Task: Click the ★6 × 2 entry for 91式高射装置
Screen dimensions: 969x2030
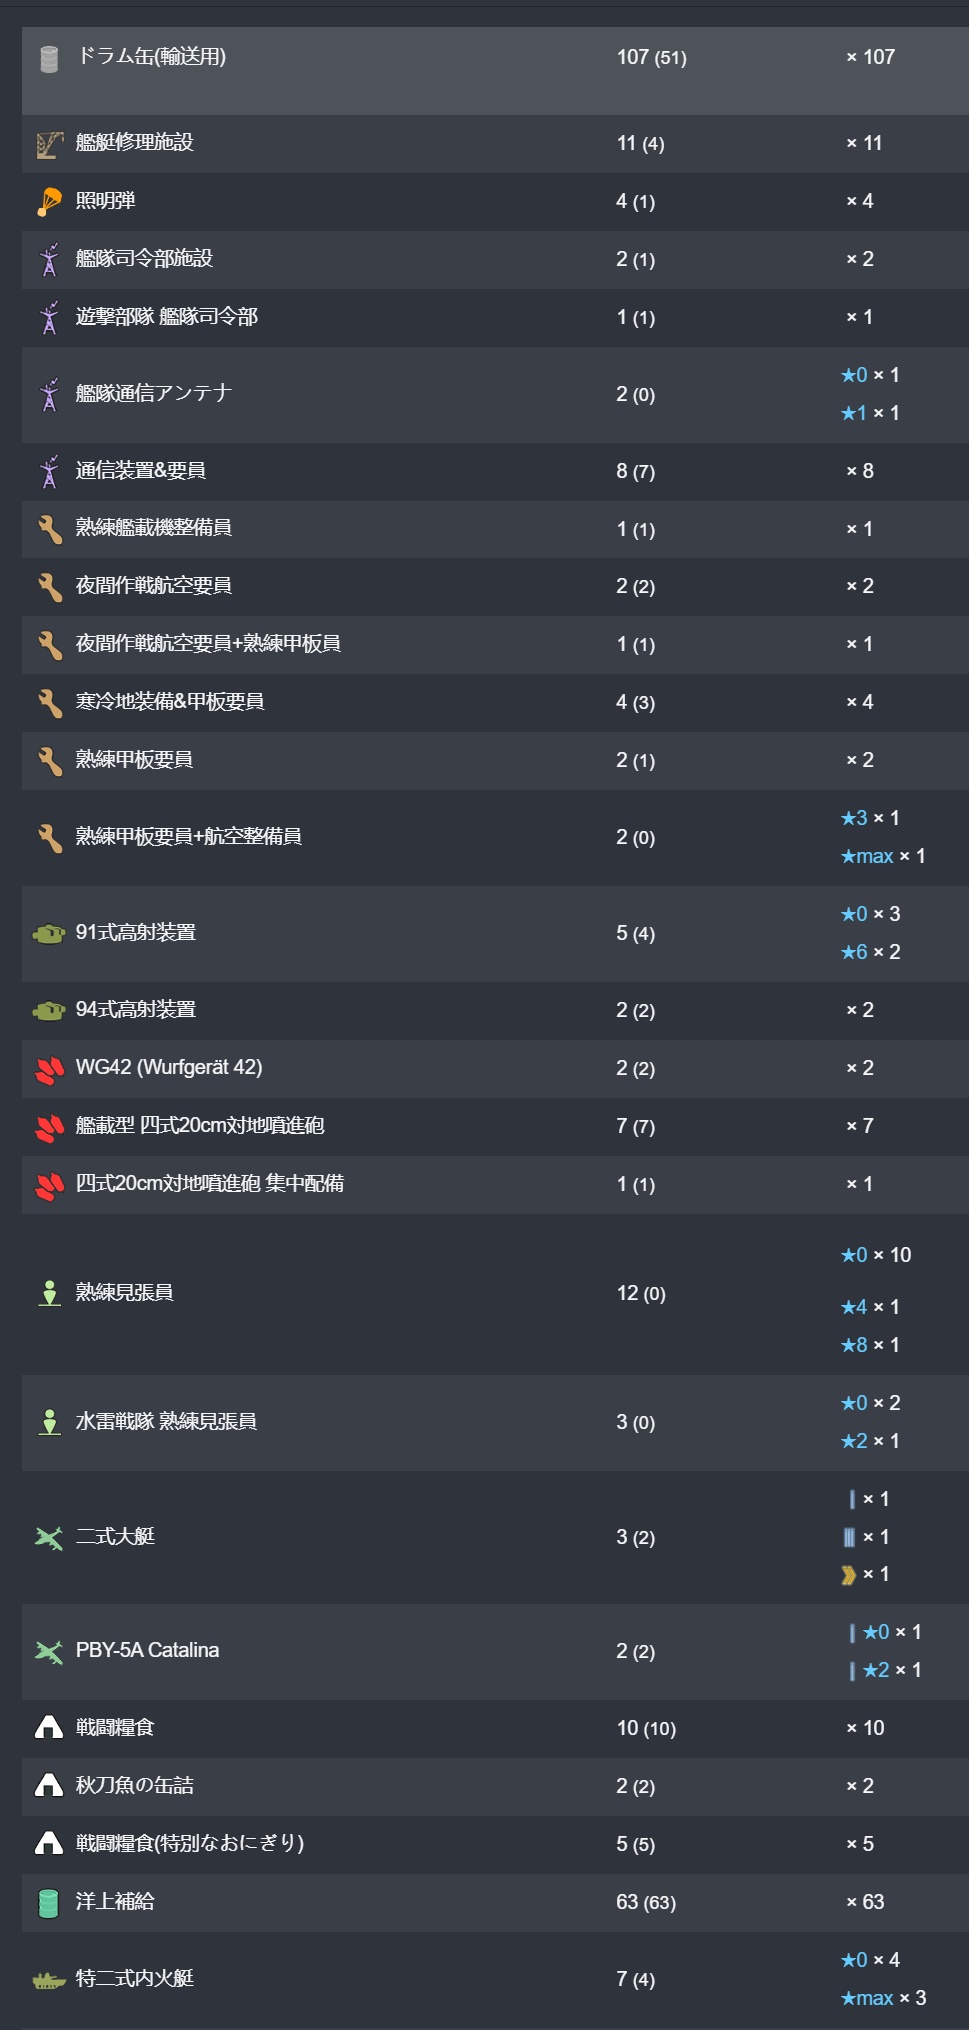Action: 870,952
